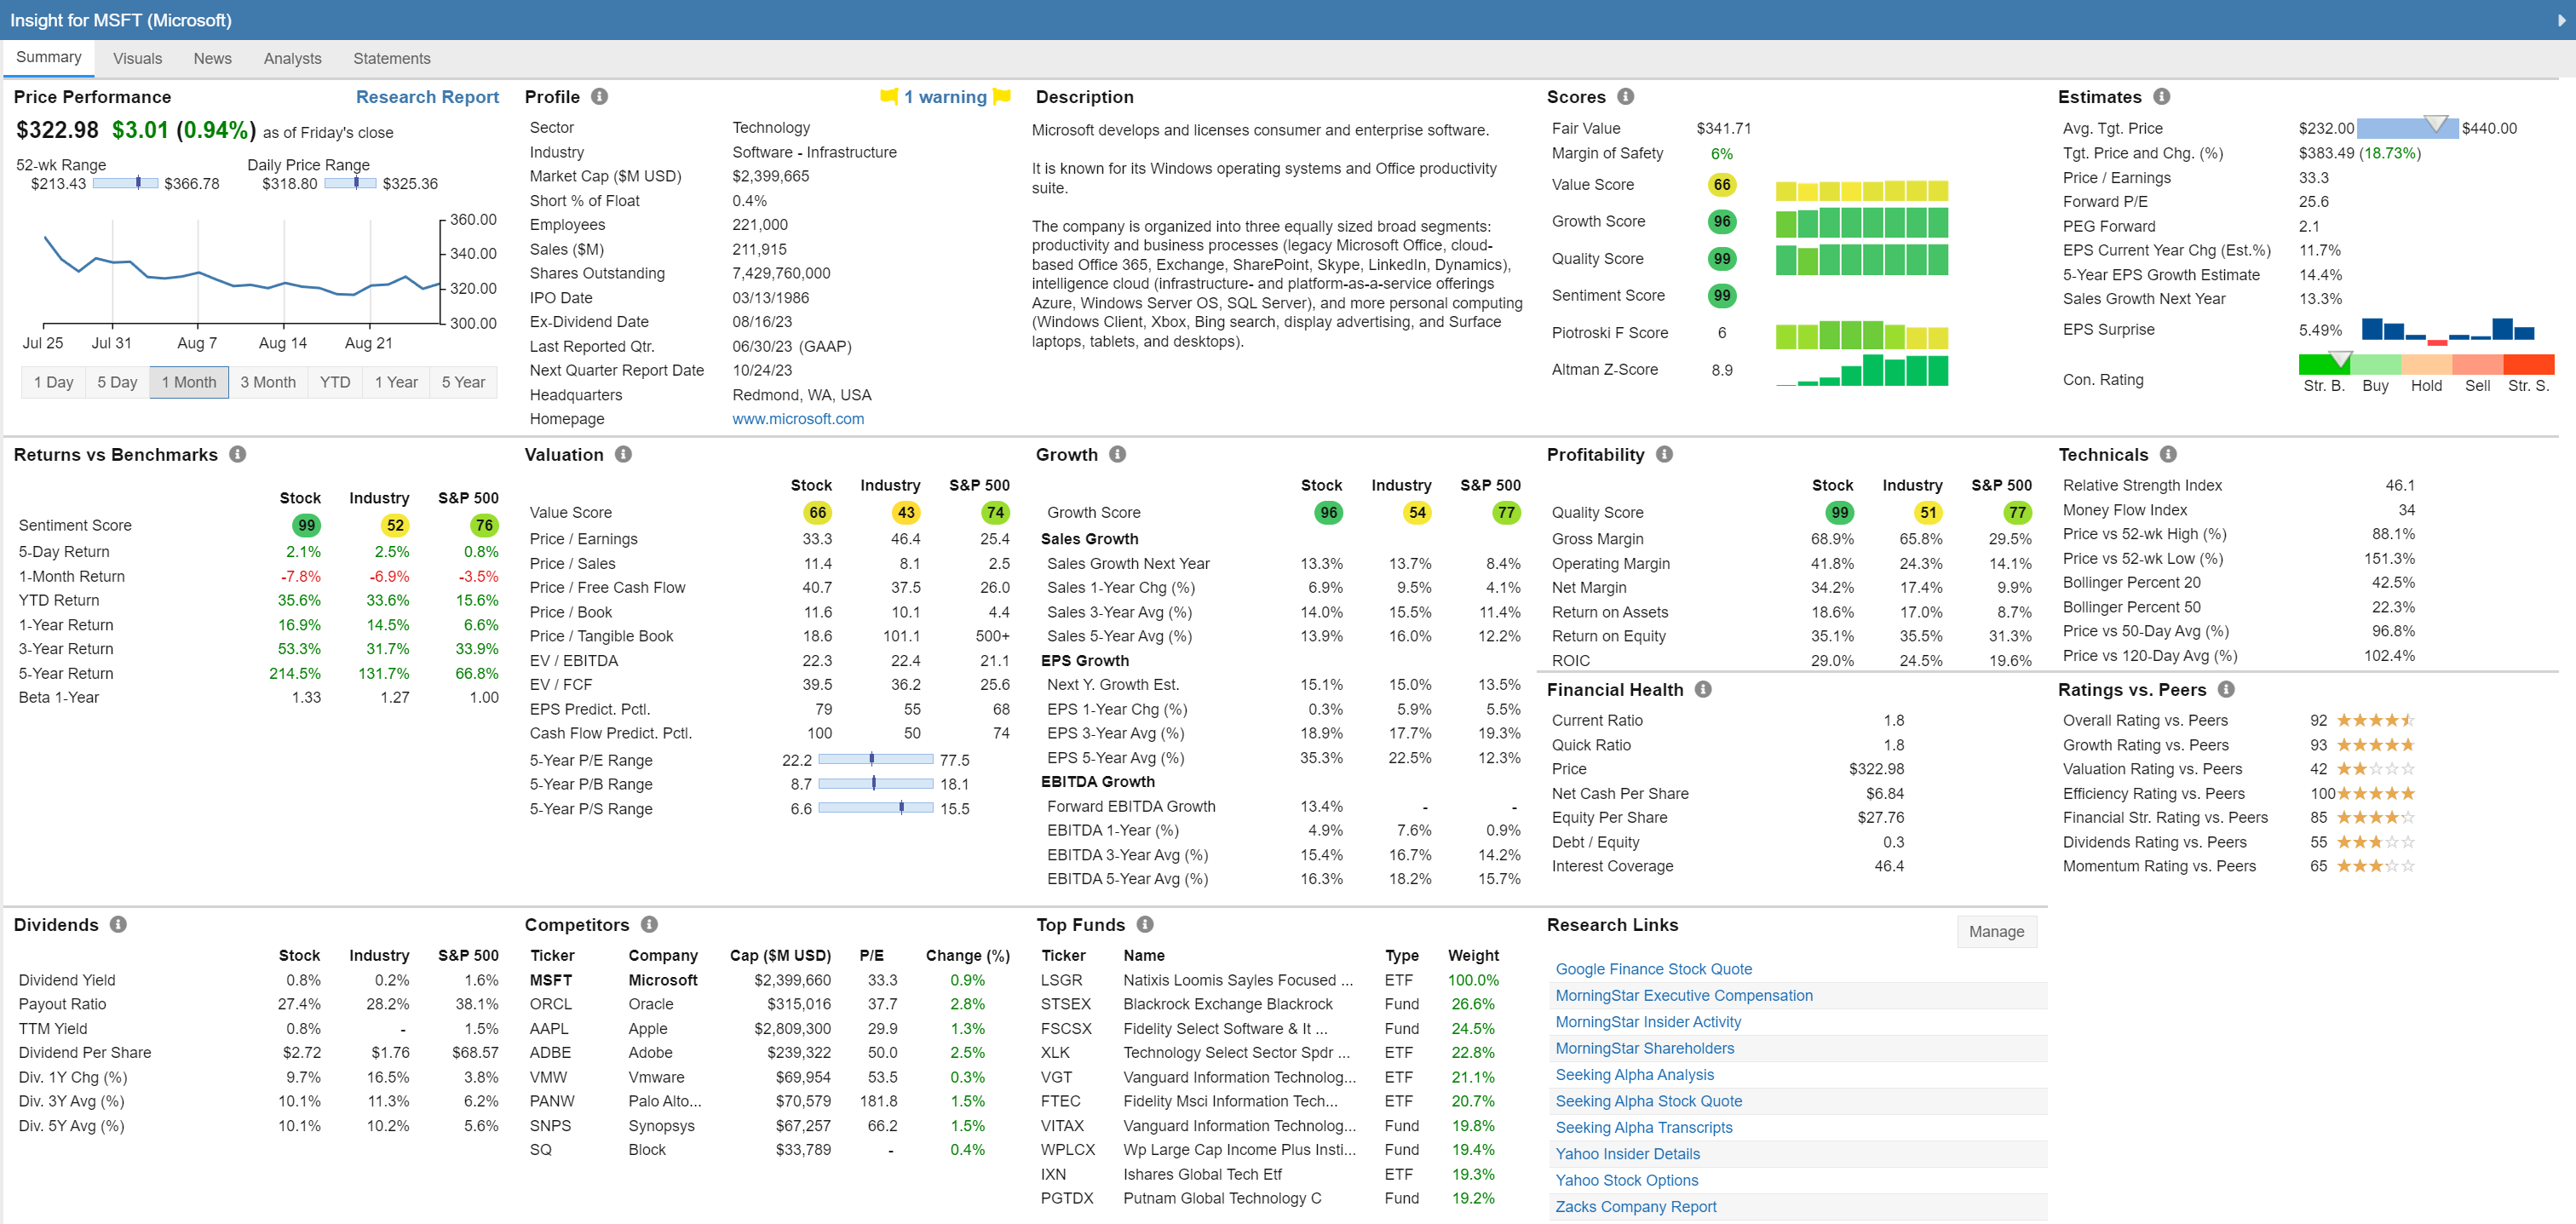The height and width of the screenshot is (1224, 2576).
Task: Click info icon next to Returns vs Benchmarks
Action: pyautogui.click(x=237, y=454)
